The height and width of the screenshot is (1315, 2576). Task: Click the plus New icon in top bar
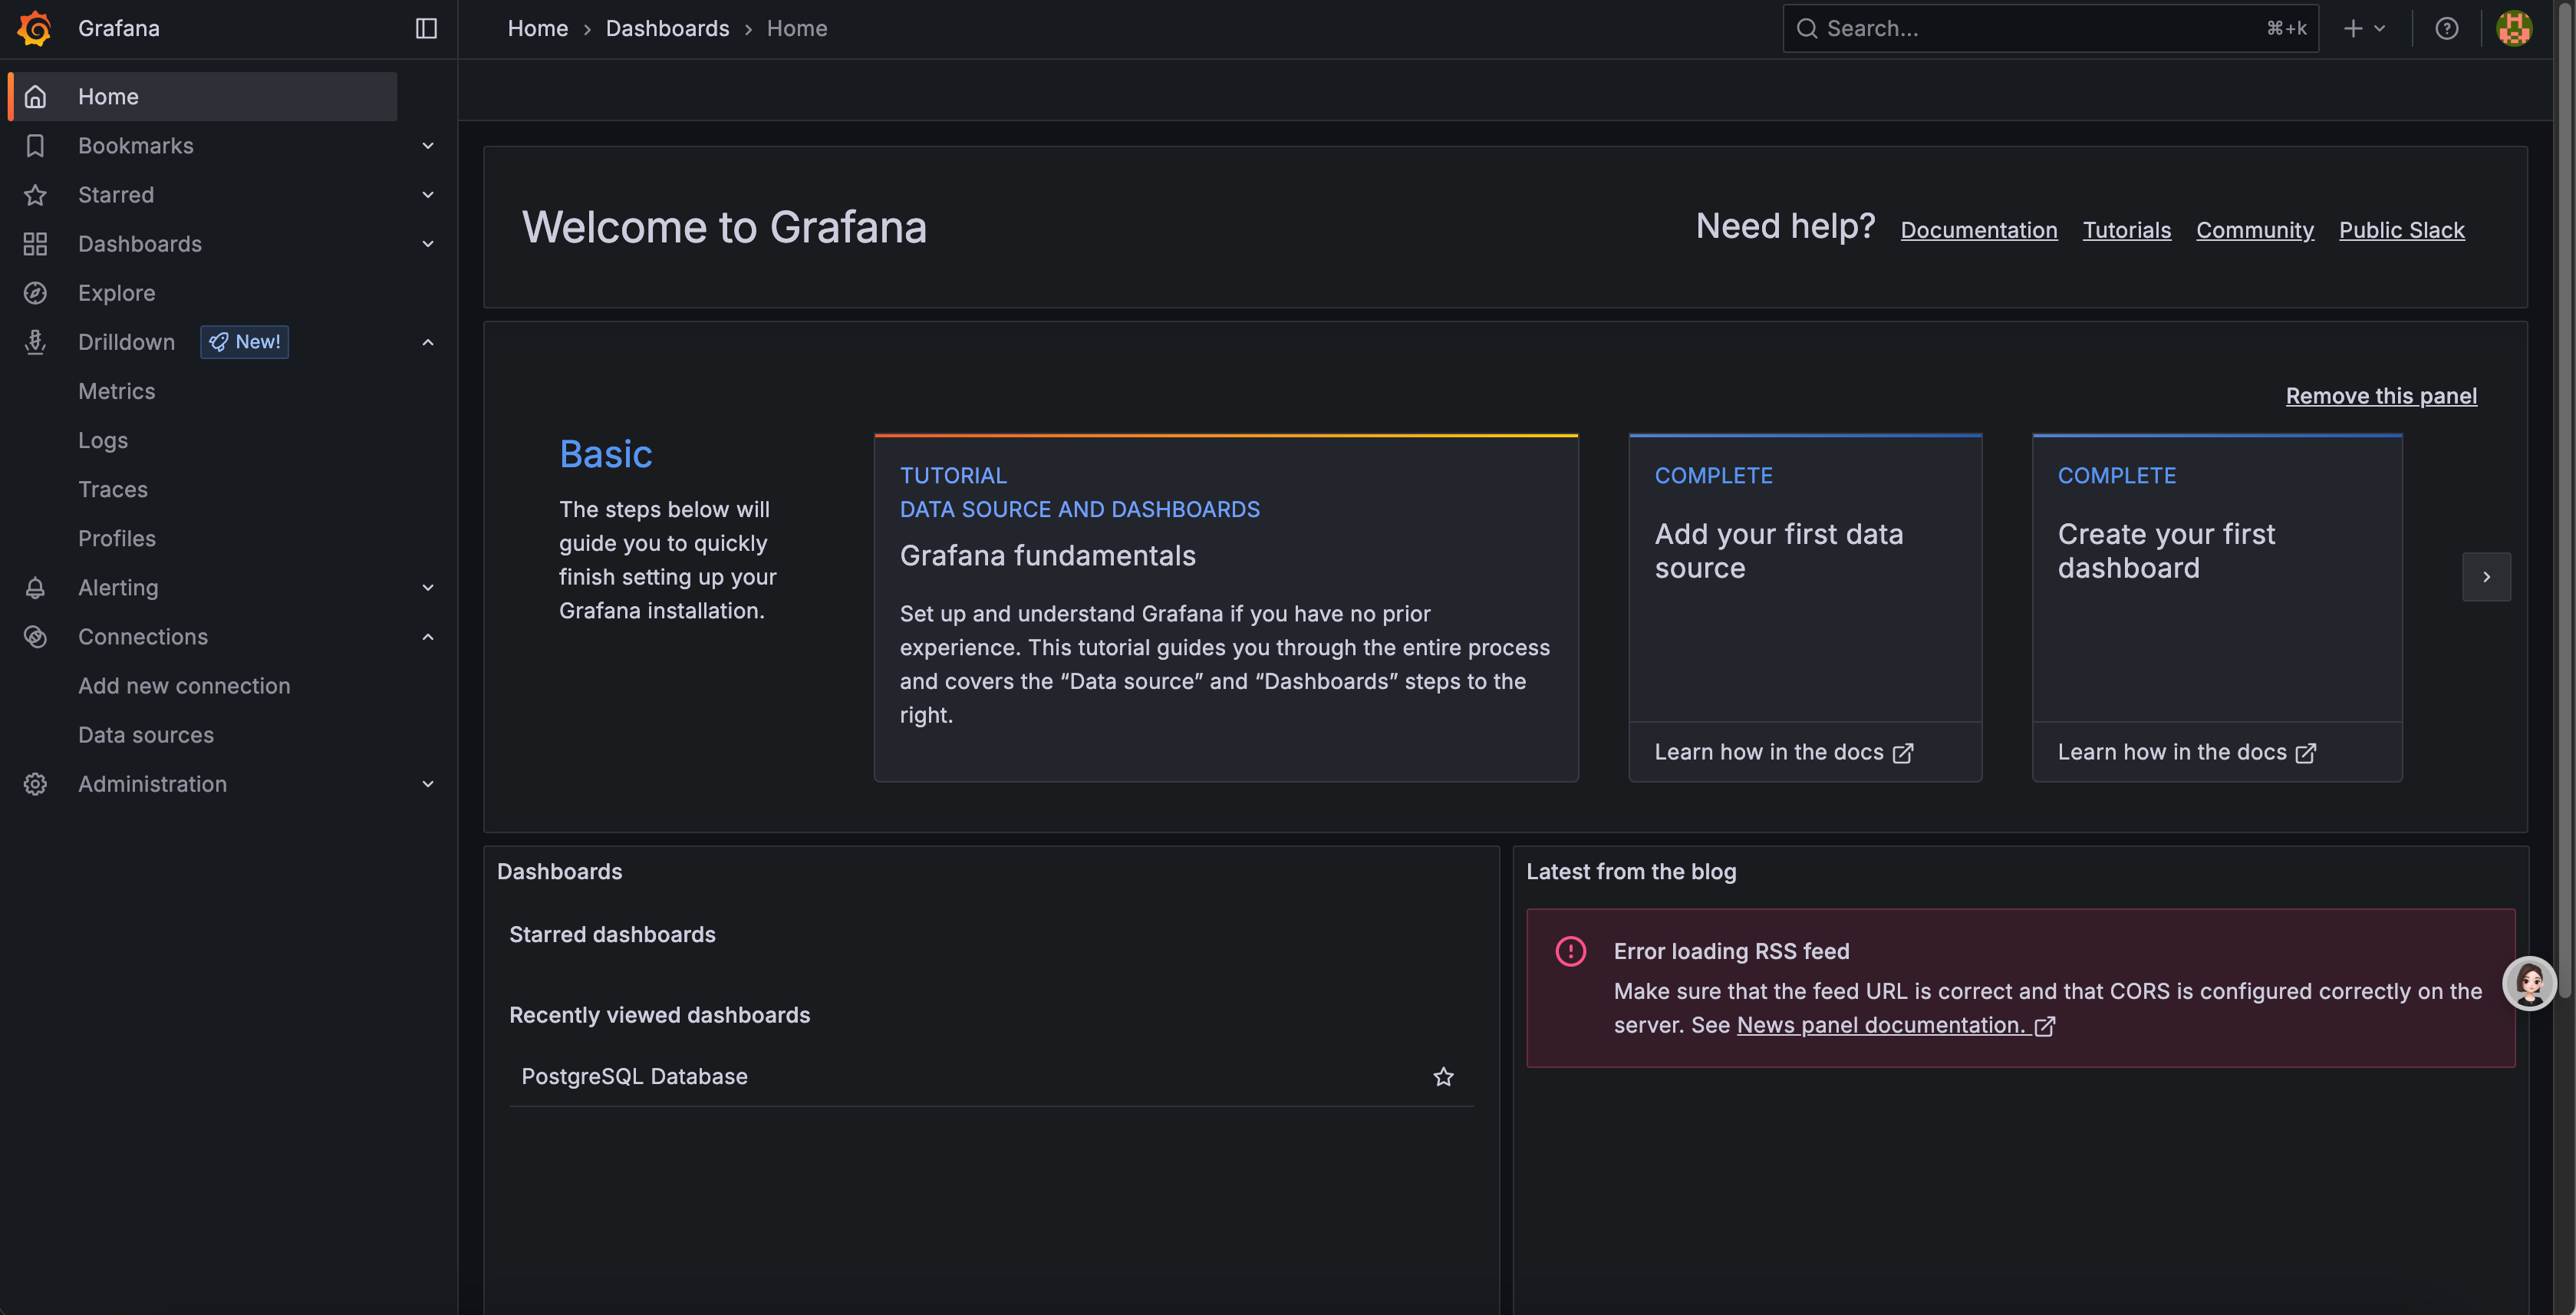point(2353,28)
